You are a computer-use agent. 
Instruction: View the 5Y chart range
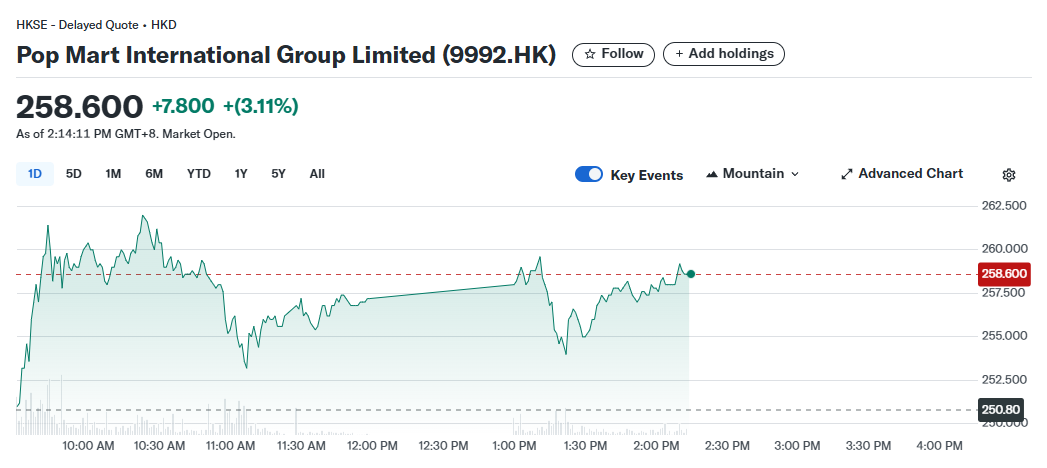(x=278, y=174)
